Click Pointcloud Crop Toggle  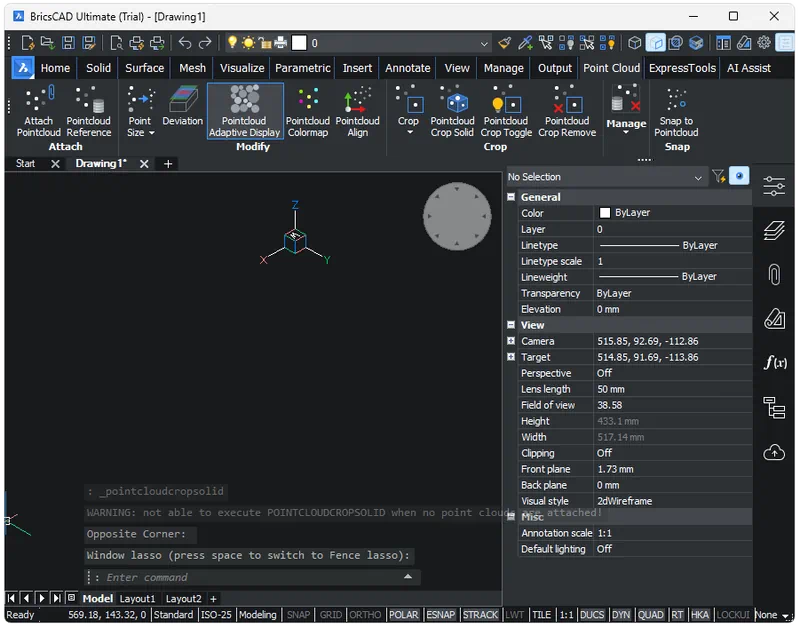point(506,112)
